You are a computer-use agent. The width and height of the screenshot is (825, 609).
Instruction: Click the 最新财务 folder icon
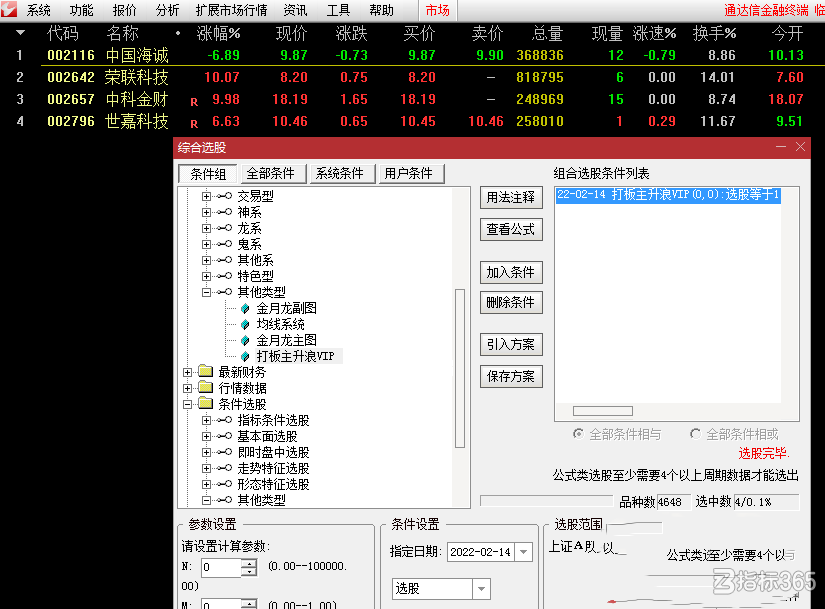click(x=205, y=372)
